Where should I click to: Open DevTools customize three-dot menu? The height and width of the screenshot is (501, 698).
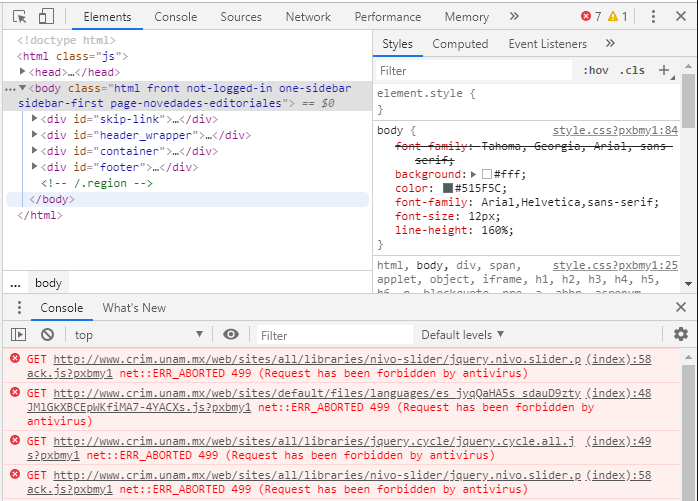coord(653,17)
